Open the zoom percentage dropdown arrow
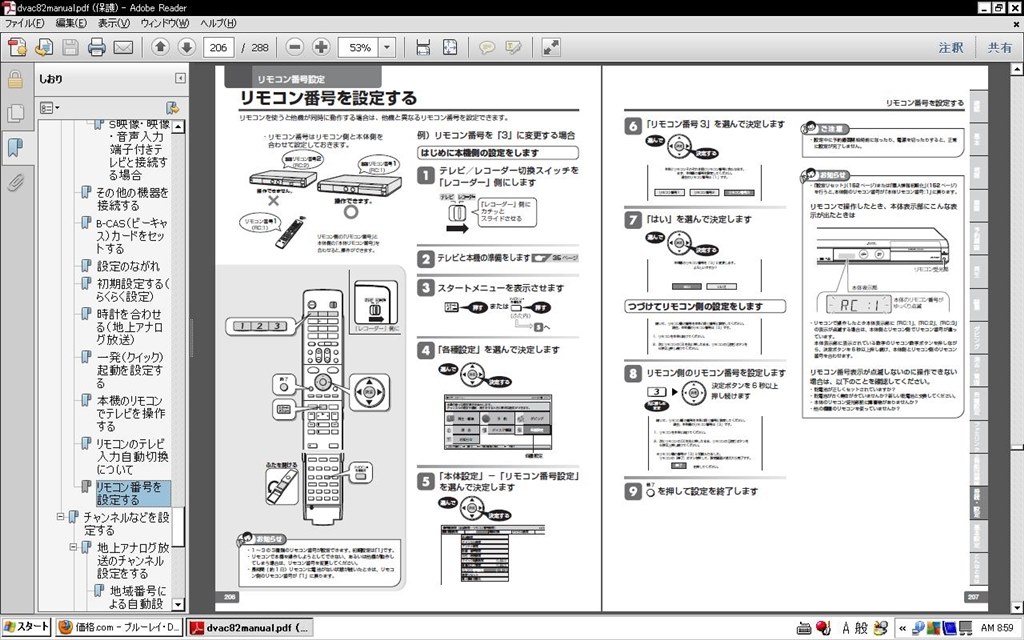This screenshot has width=1024, height=640. tap(387, 47)
